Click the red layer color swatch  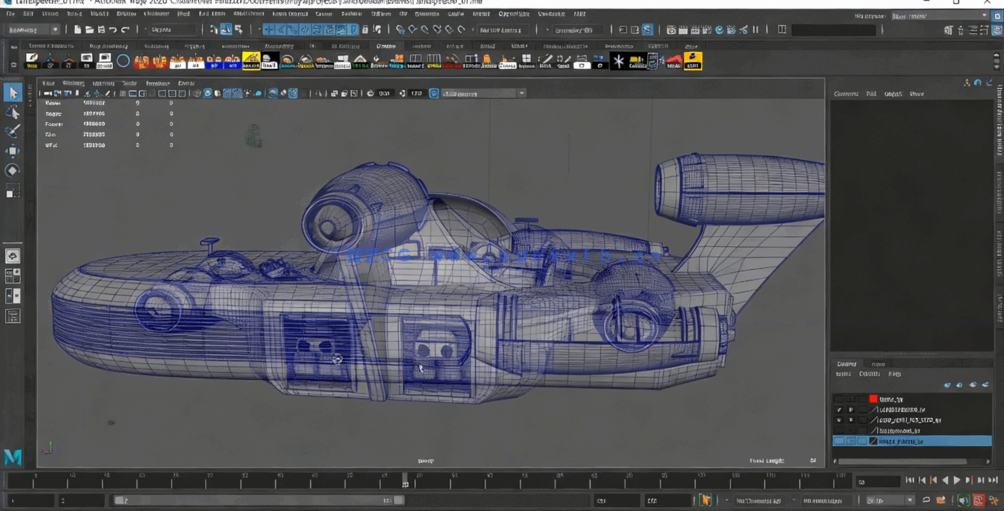pyautogui.click(x=873, y=399)
